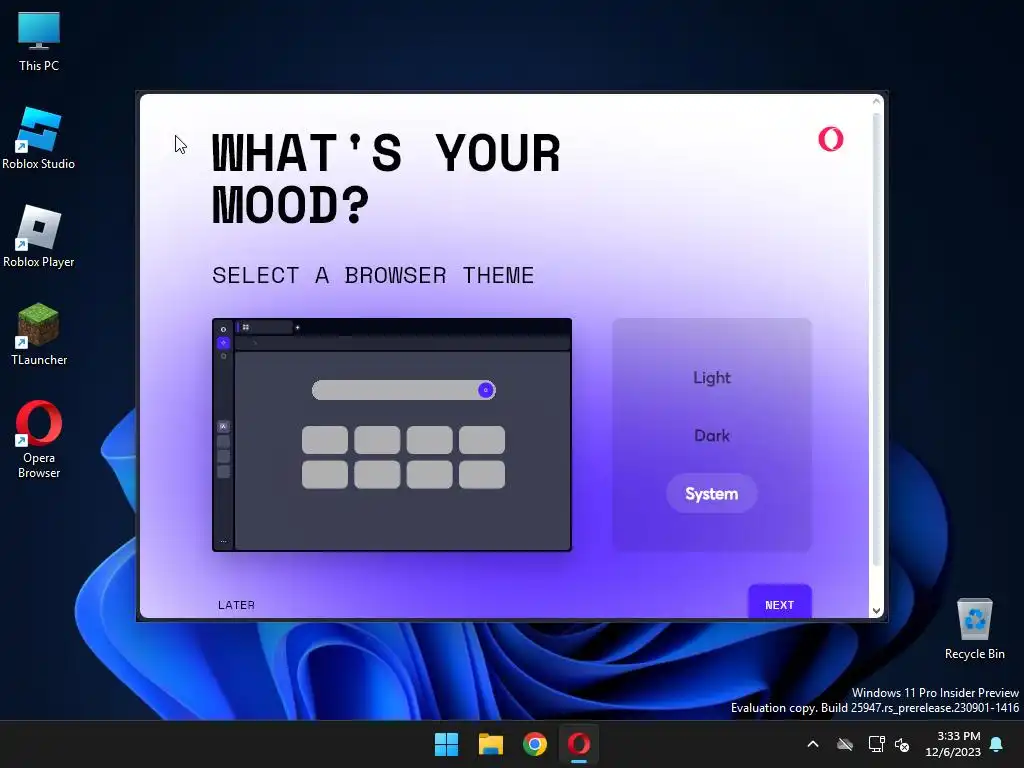
Task: Select the Recycle Bin icon
Action: coord(974,630)
